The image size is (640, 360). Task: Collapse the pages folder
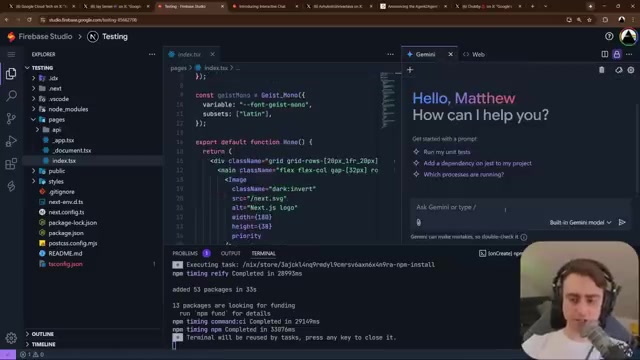click(x=33, y=120)
